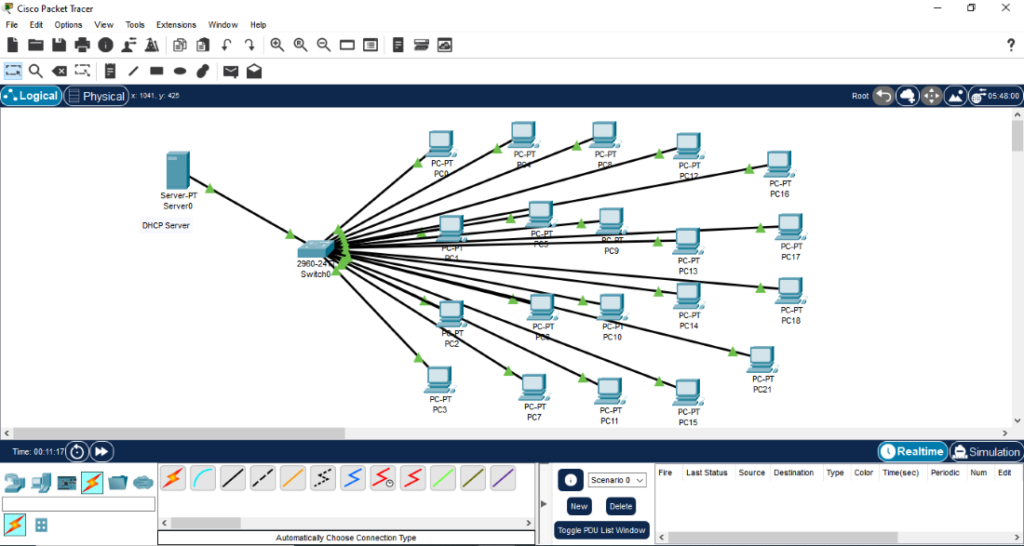Screen dimensions: 1024x546
Task: Click the New scenario button
Action: [x=579, y=506]
